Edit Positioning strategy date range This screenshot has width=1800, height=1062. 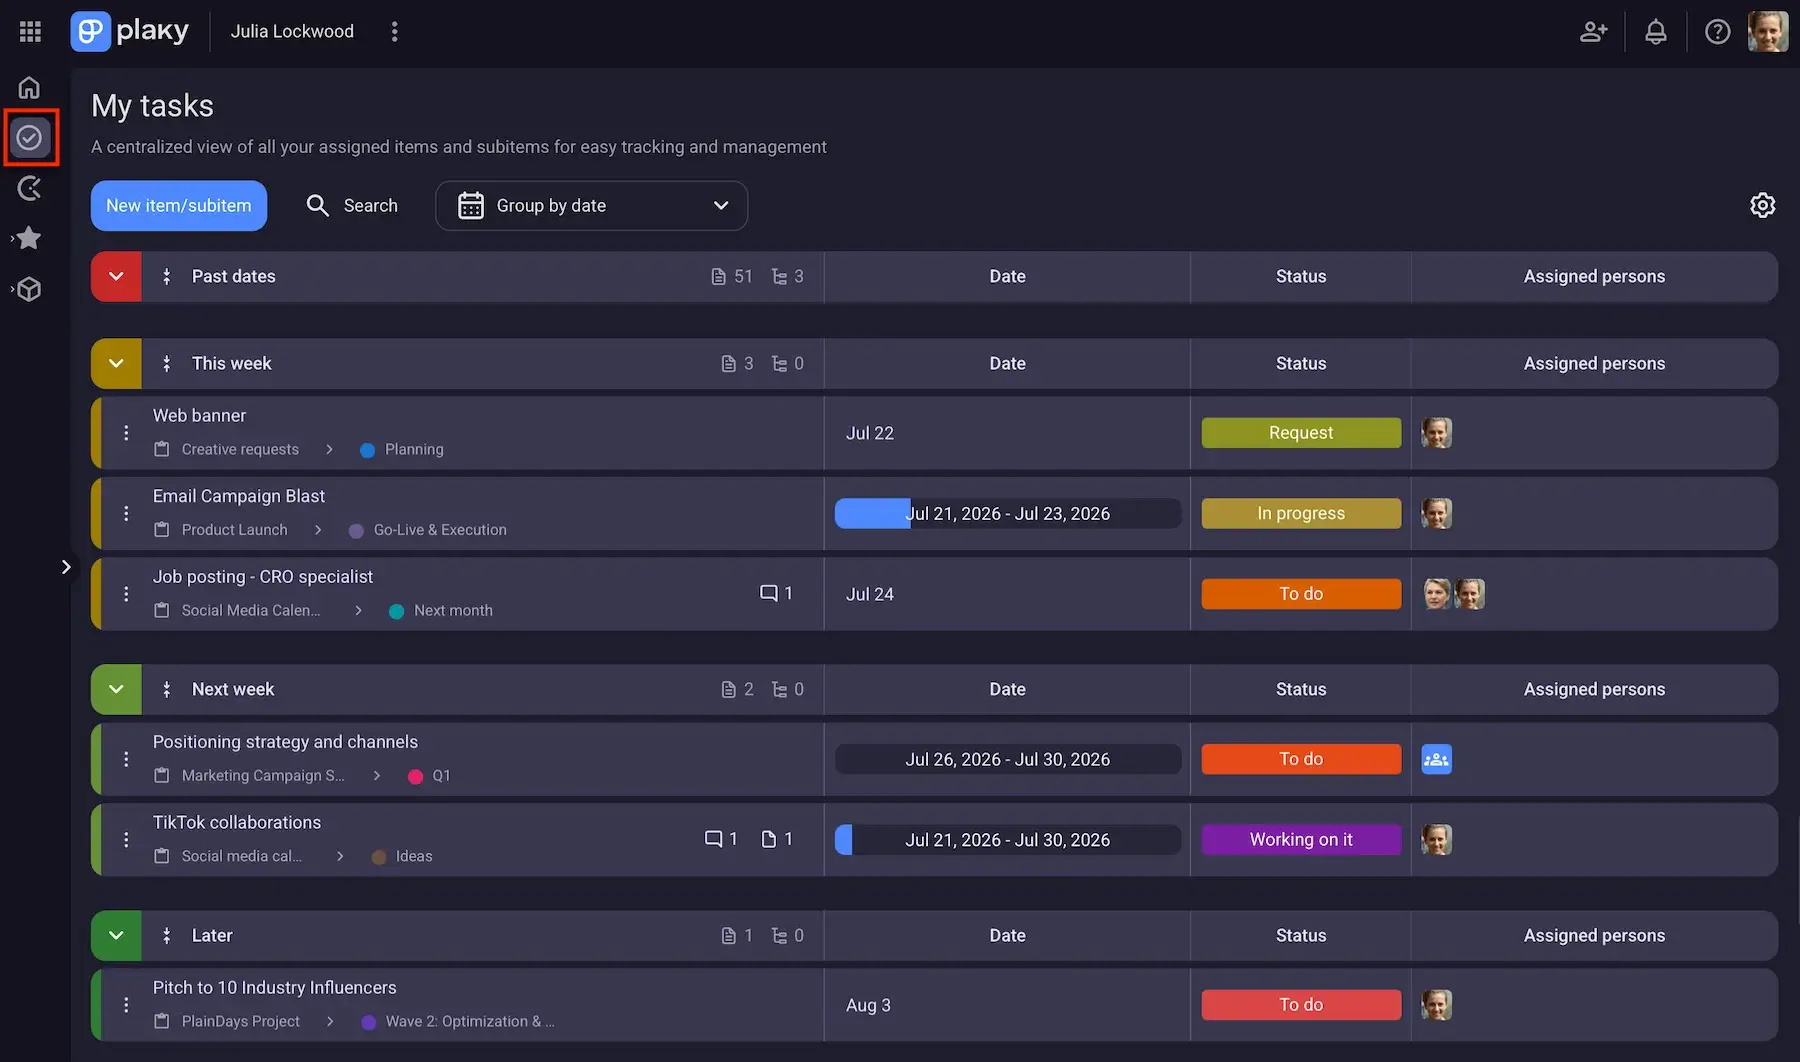click(x=1008, y=759)
